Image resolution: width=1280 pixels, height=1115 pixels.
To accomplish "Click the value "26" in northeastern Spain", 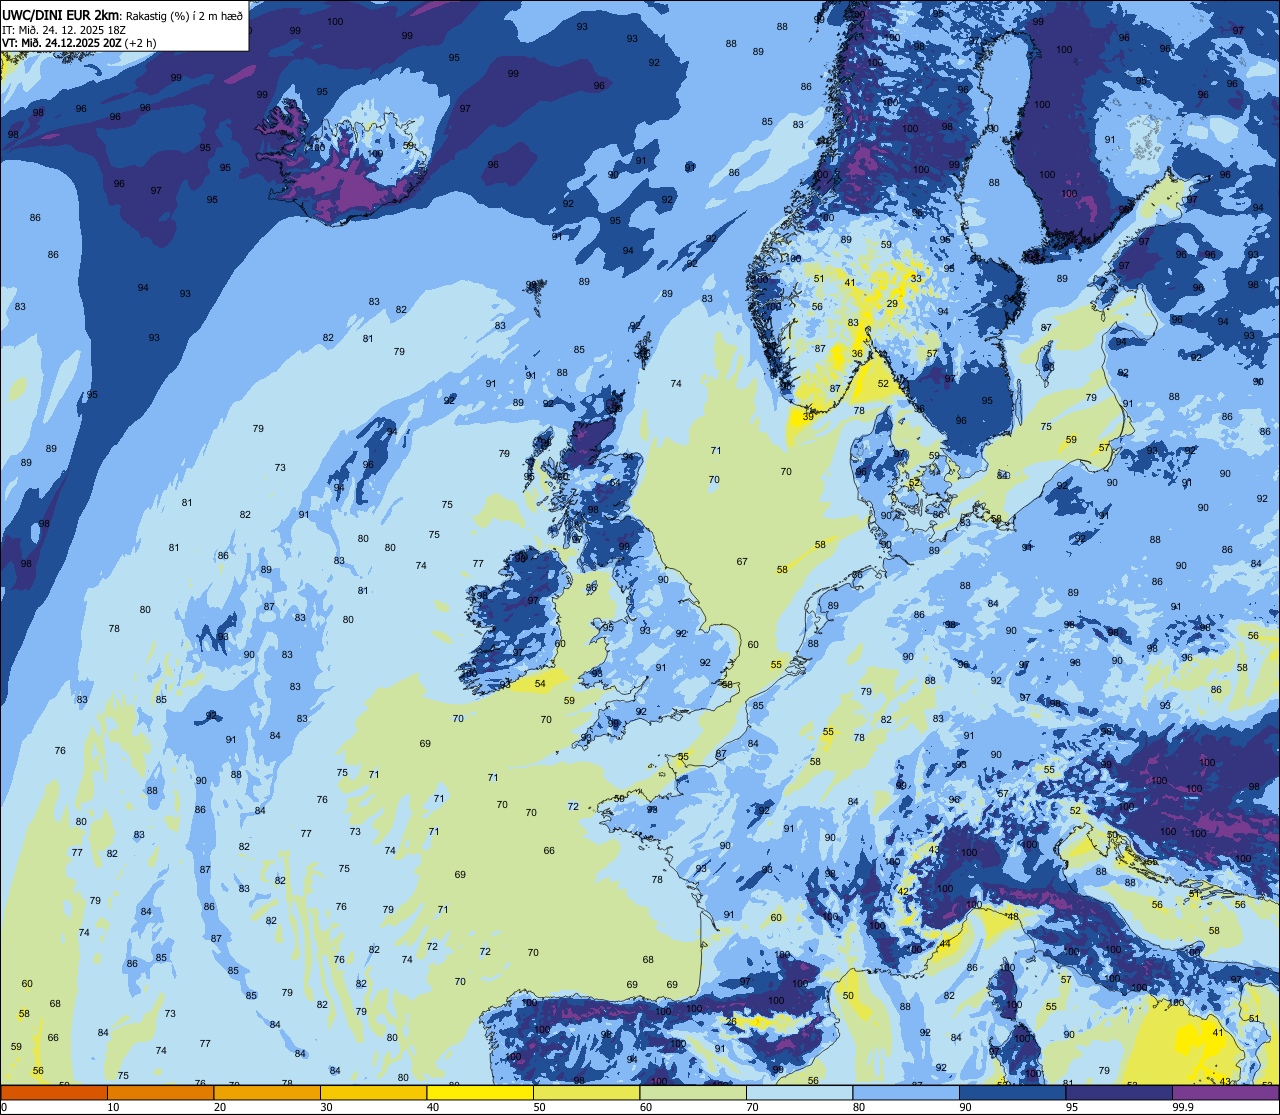I will pyautogui.click(x=731, y=1022).
